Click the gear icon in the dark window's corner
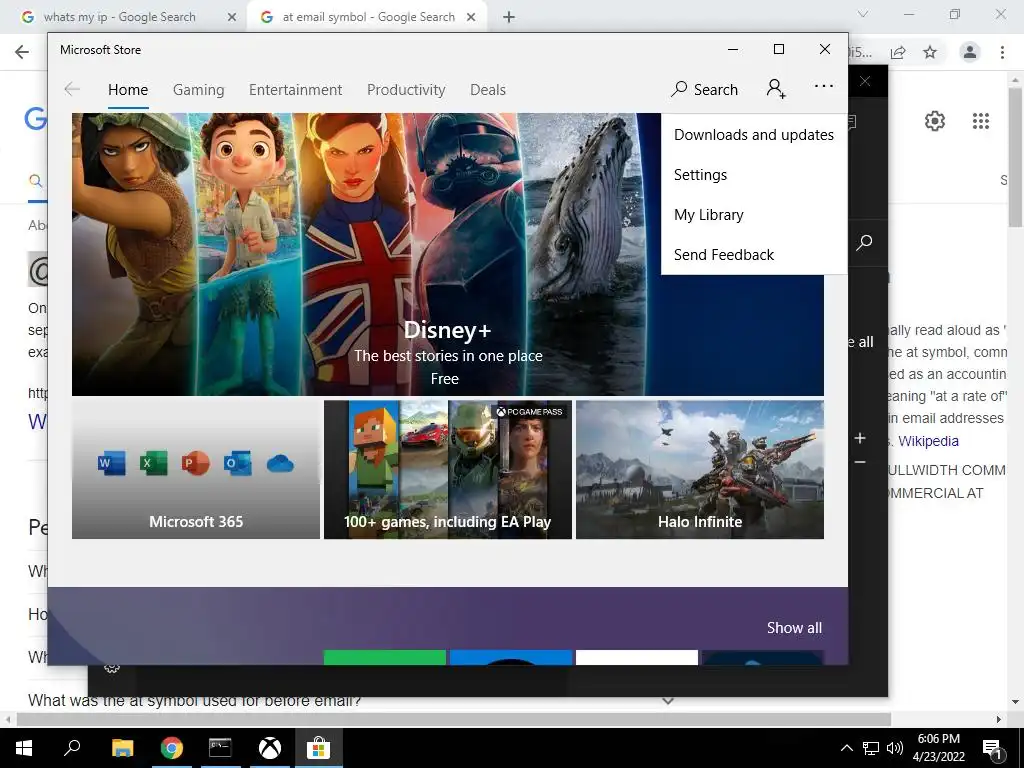 point(112,669)
